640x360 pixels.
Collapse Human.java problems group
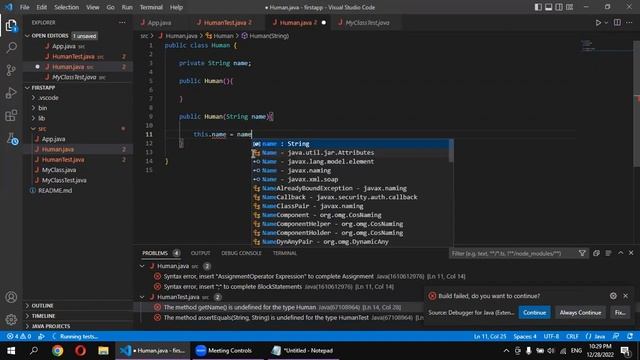coord(142,266)
